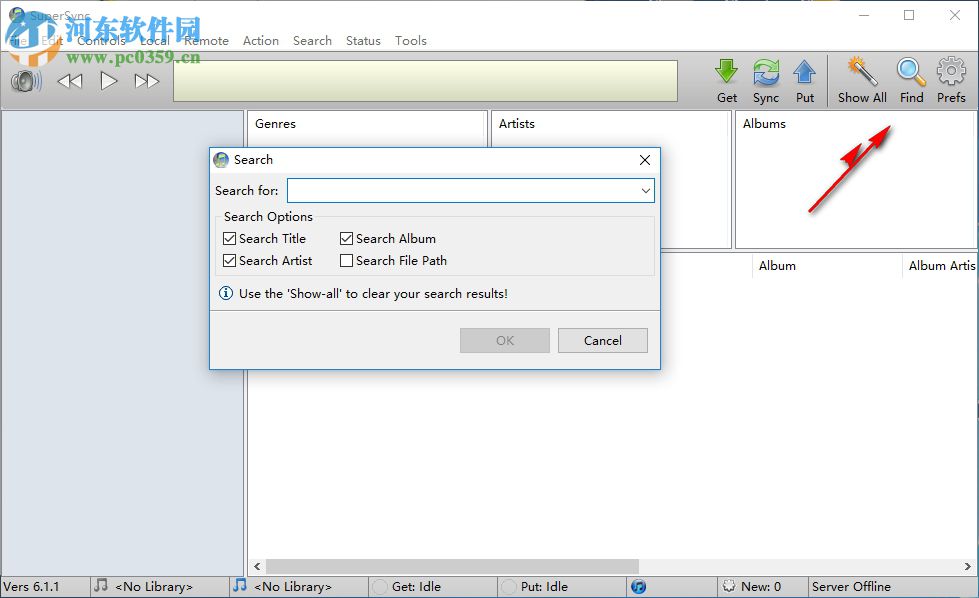The height and width of the screenshot is (598, 979).
Task: Expand the Search for dropdown arrow
Action: pos(646,190)
